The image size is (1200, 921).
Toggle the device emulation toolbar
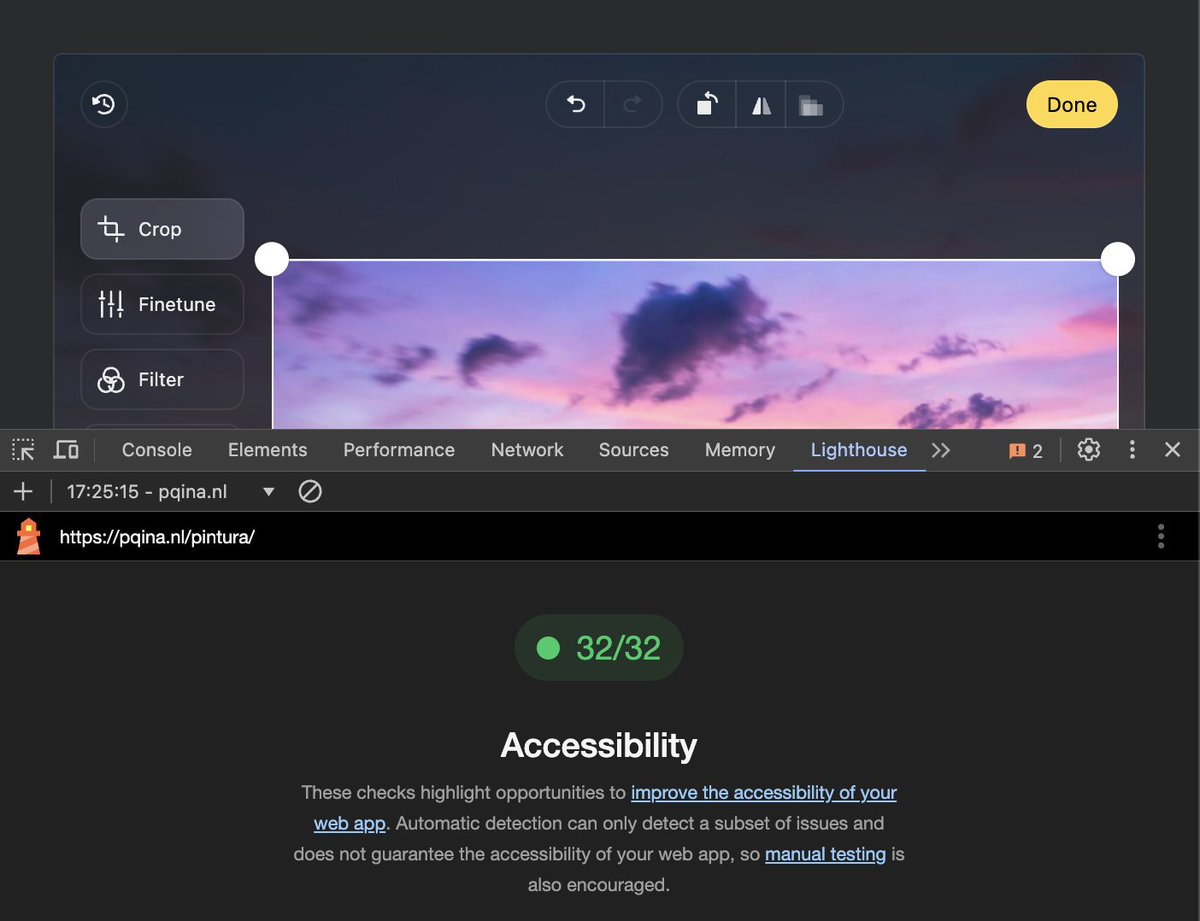point(66,449)
